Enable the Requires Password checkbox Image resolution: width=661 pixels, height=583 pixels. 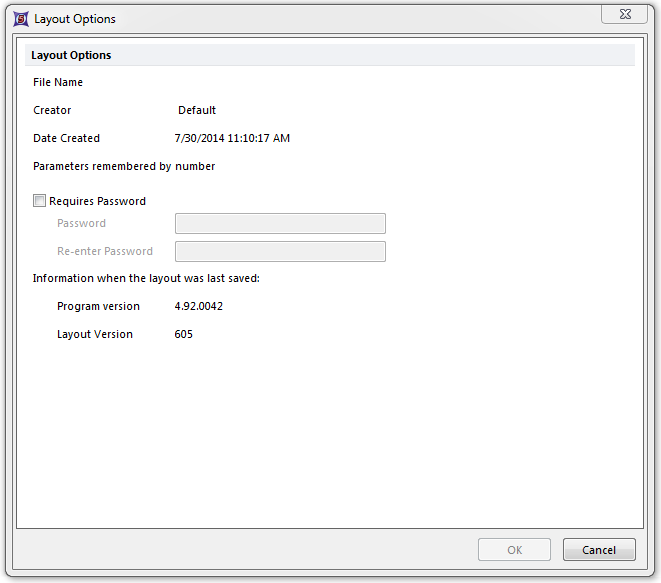pyautogui.click(x=39, y=201)
